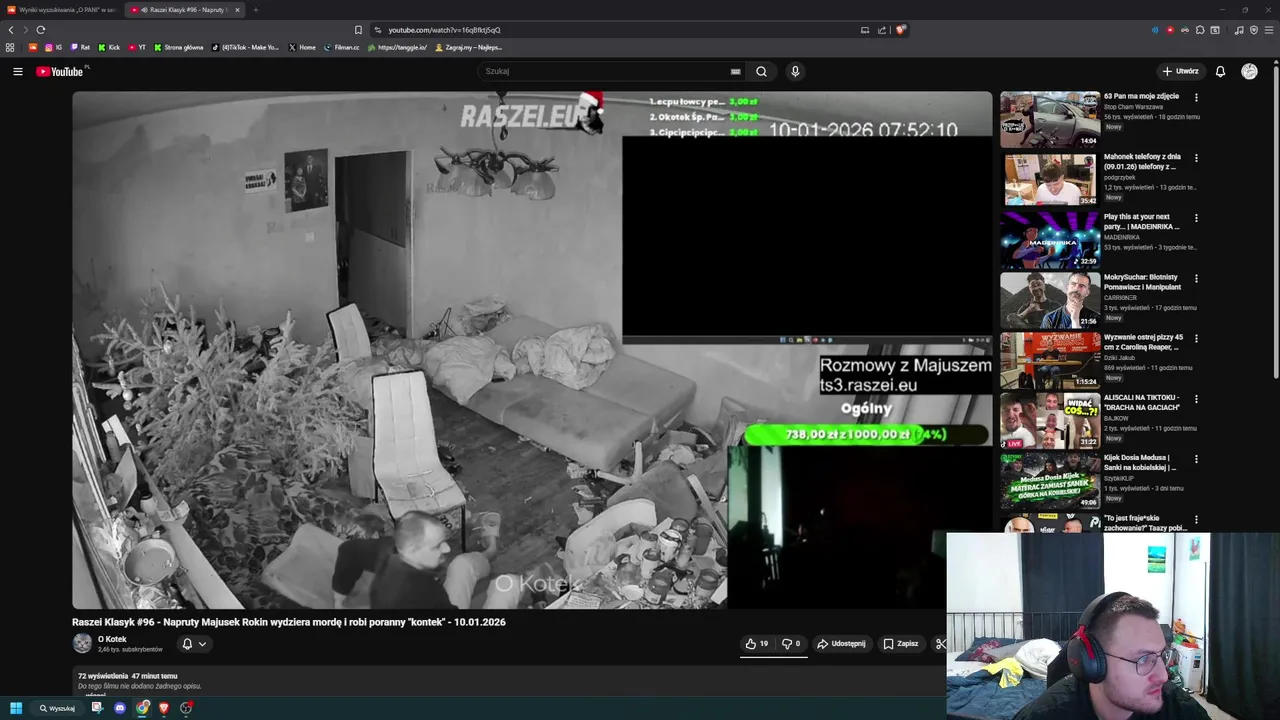Click the Udostępnij share button
The width and height of the screenshot is (1280, 720).
coord(841,644)
